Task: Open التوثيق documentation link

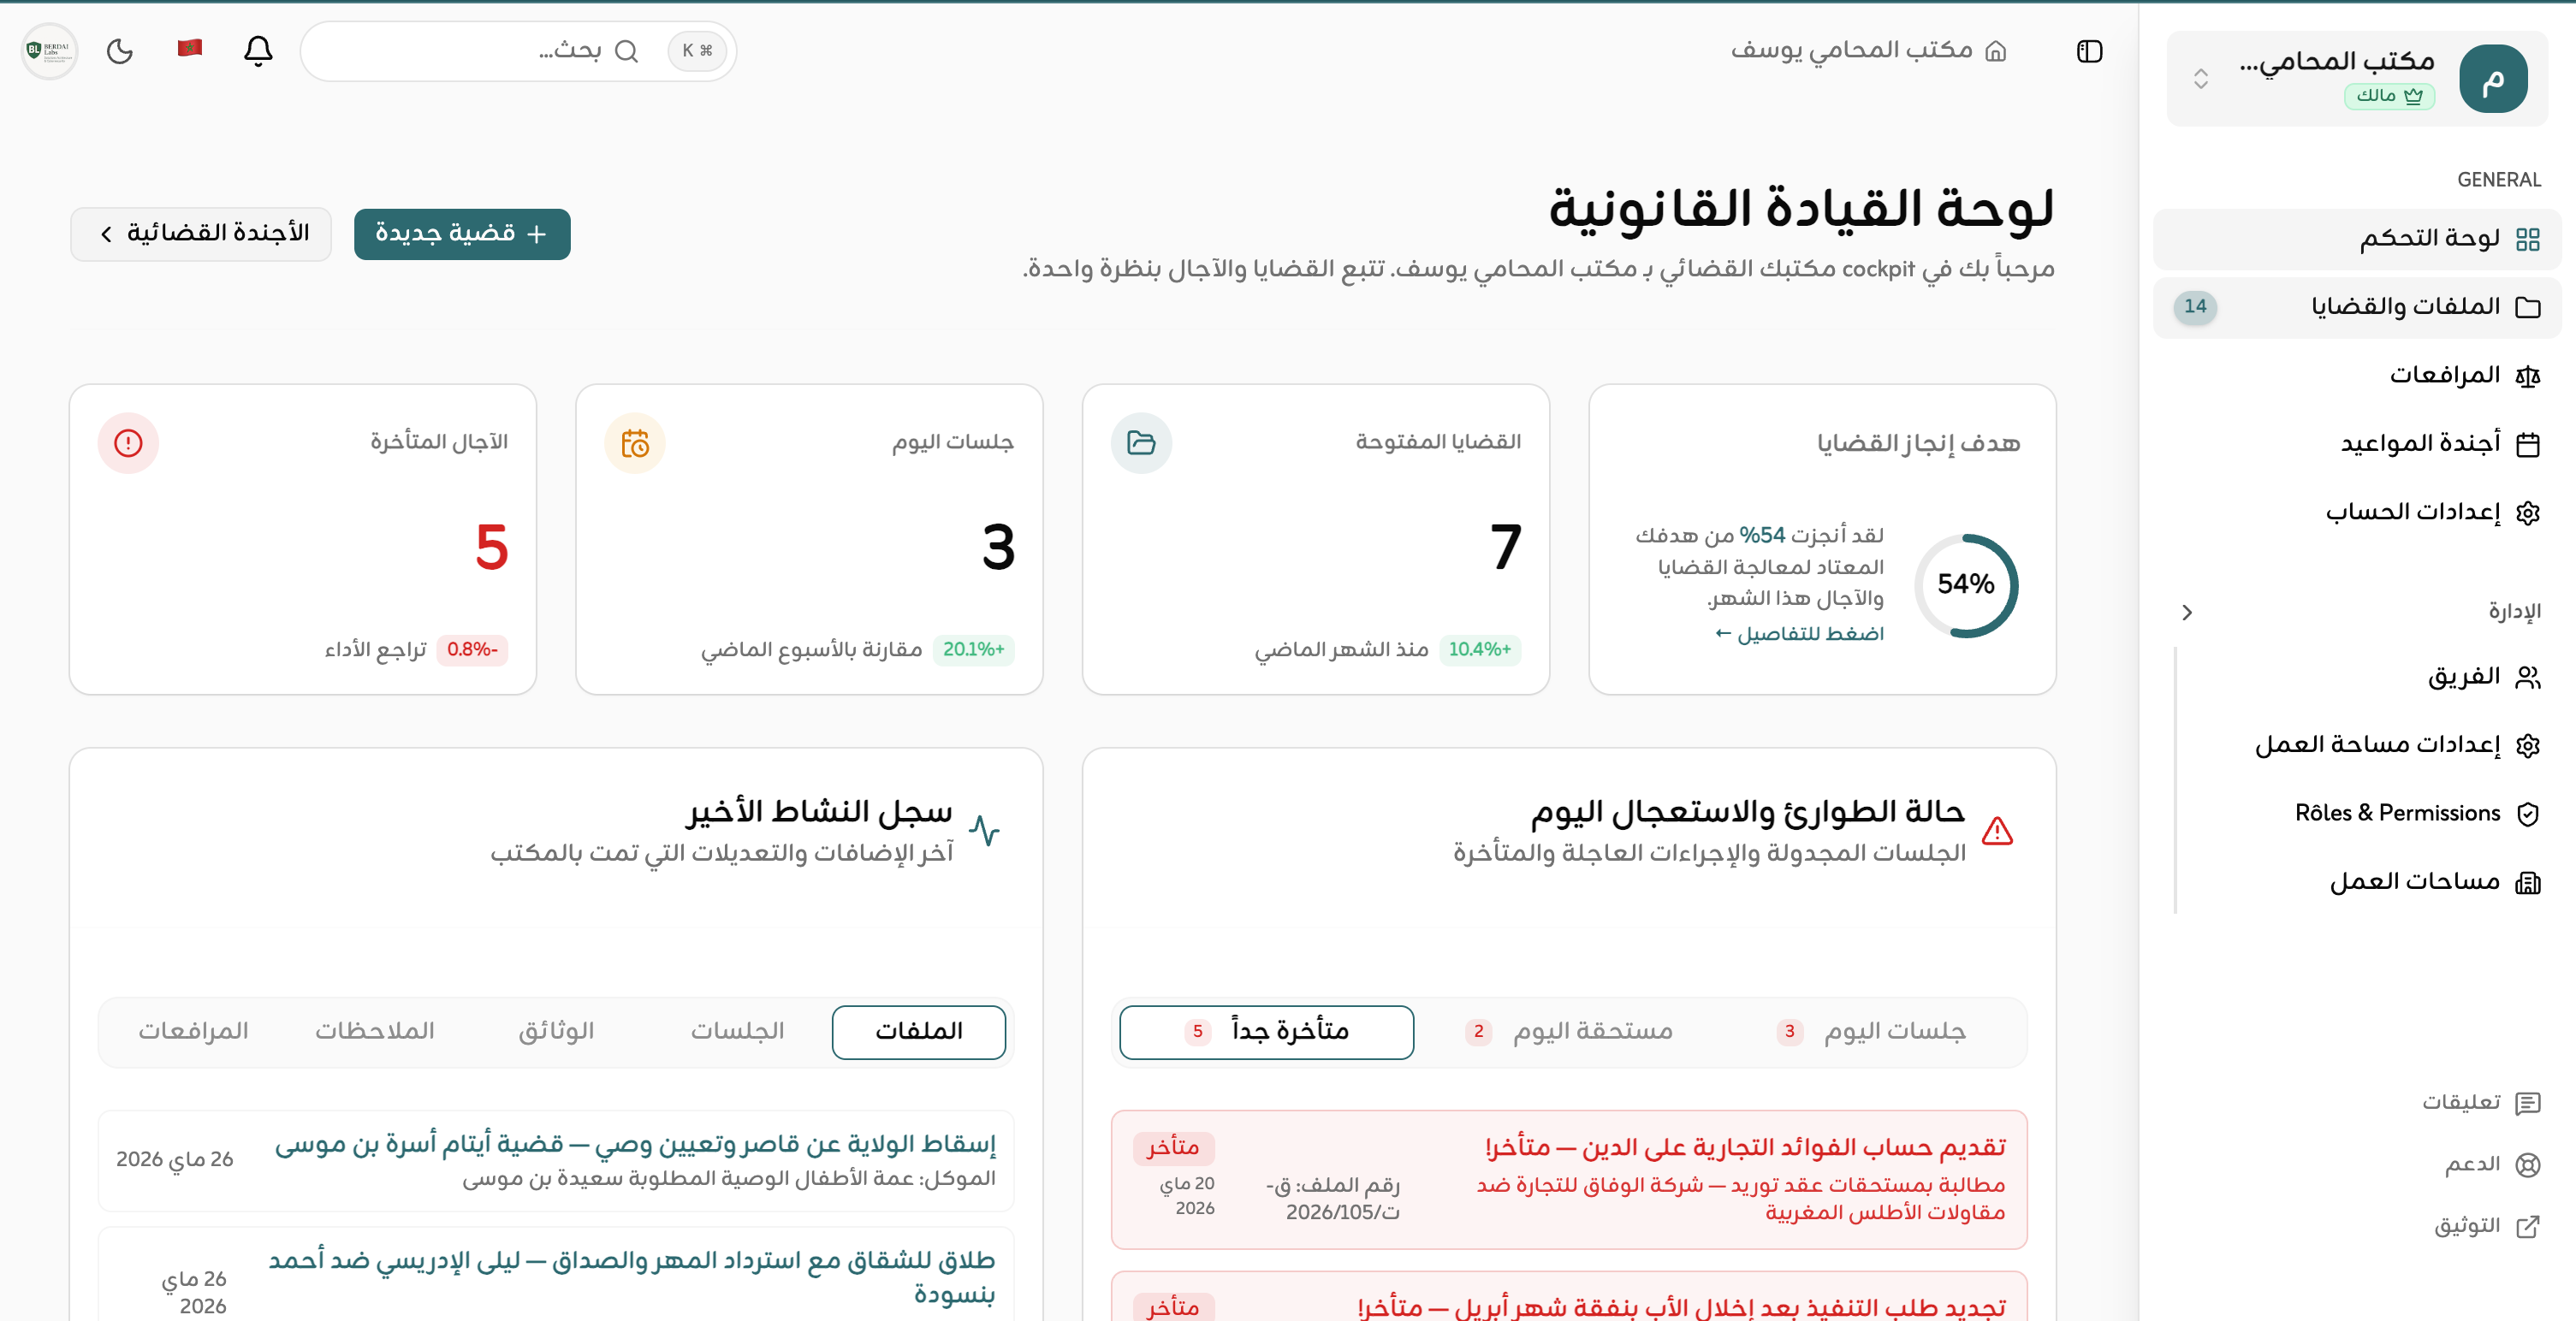Action: click(x=2487, y=1226)
